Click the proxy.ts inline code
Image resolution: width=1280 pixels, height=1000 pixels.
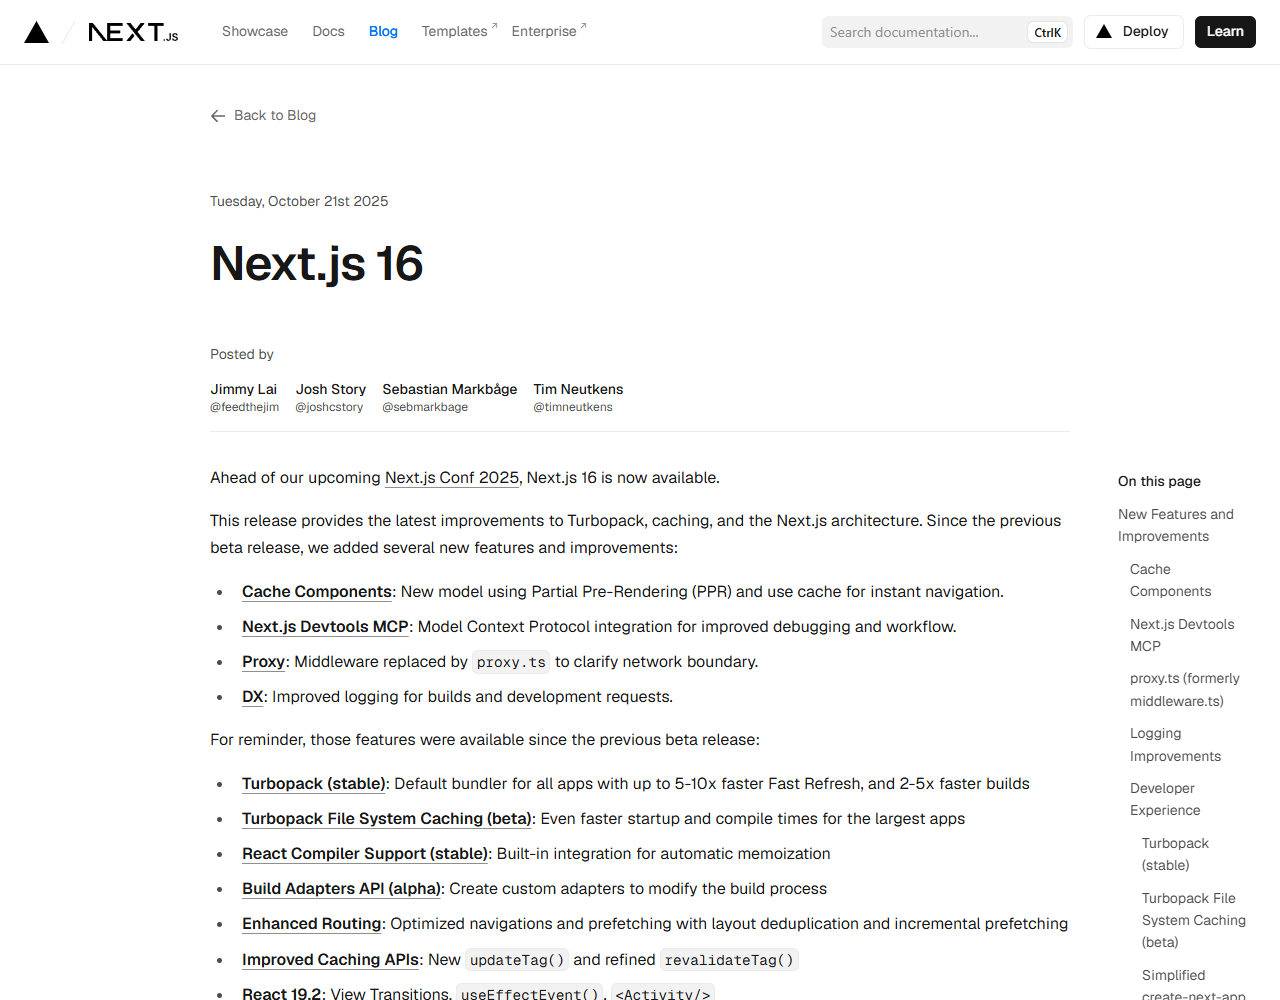click(x=511, y=662)
